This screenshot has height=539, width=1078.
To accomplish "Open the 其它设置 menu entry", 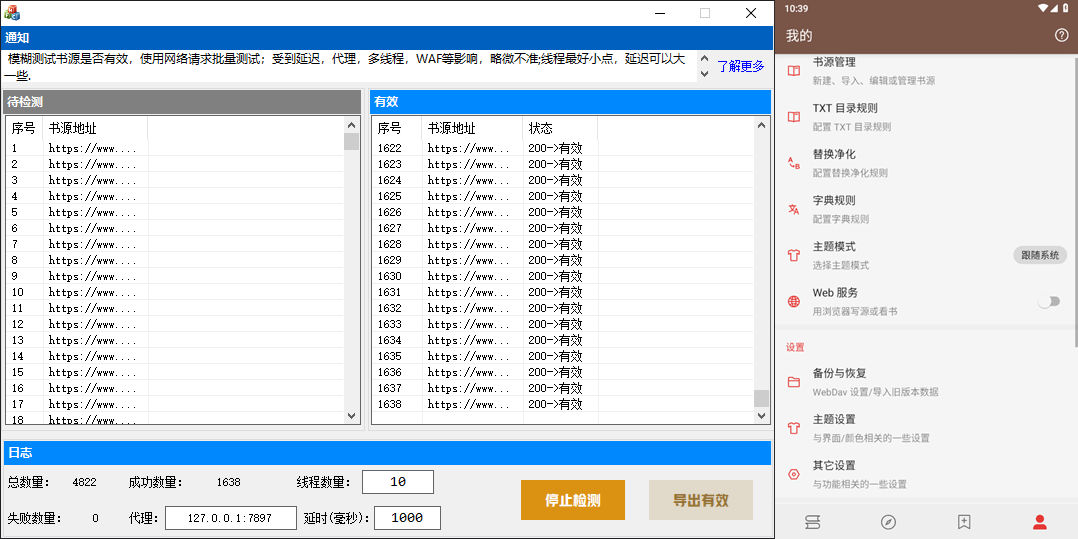I will point(834,474).
